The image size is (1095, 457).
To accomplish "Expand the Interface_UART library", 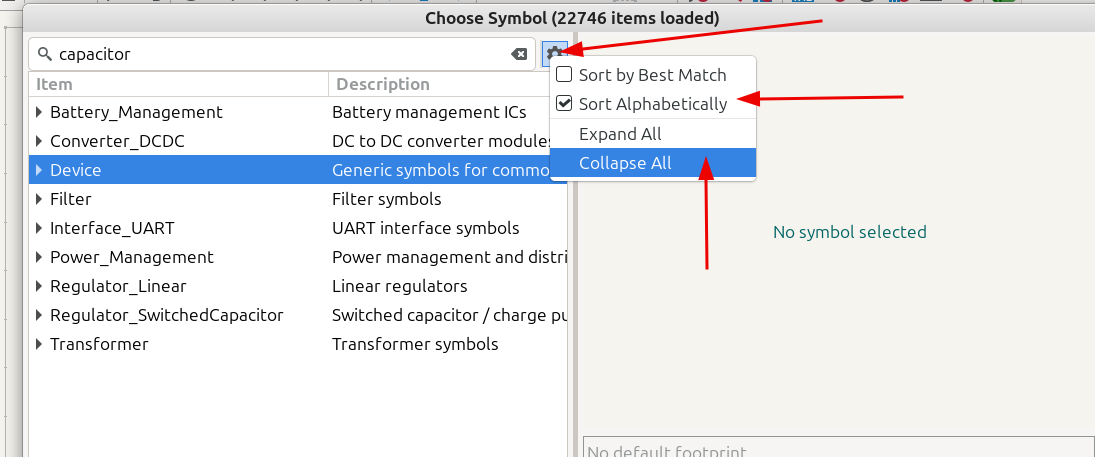I will (x=39, y=228).
